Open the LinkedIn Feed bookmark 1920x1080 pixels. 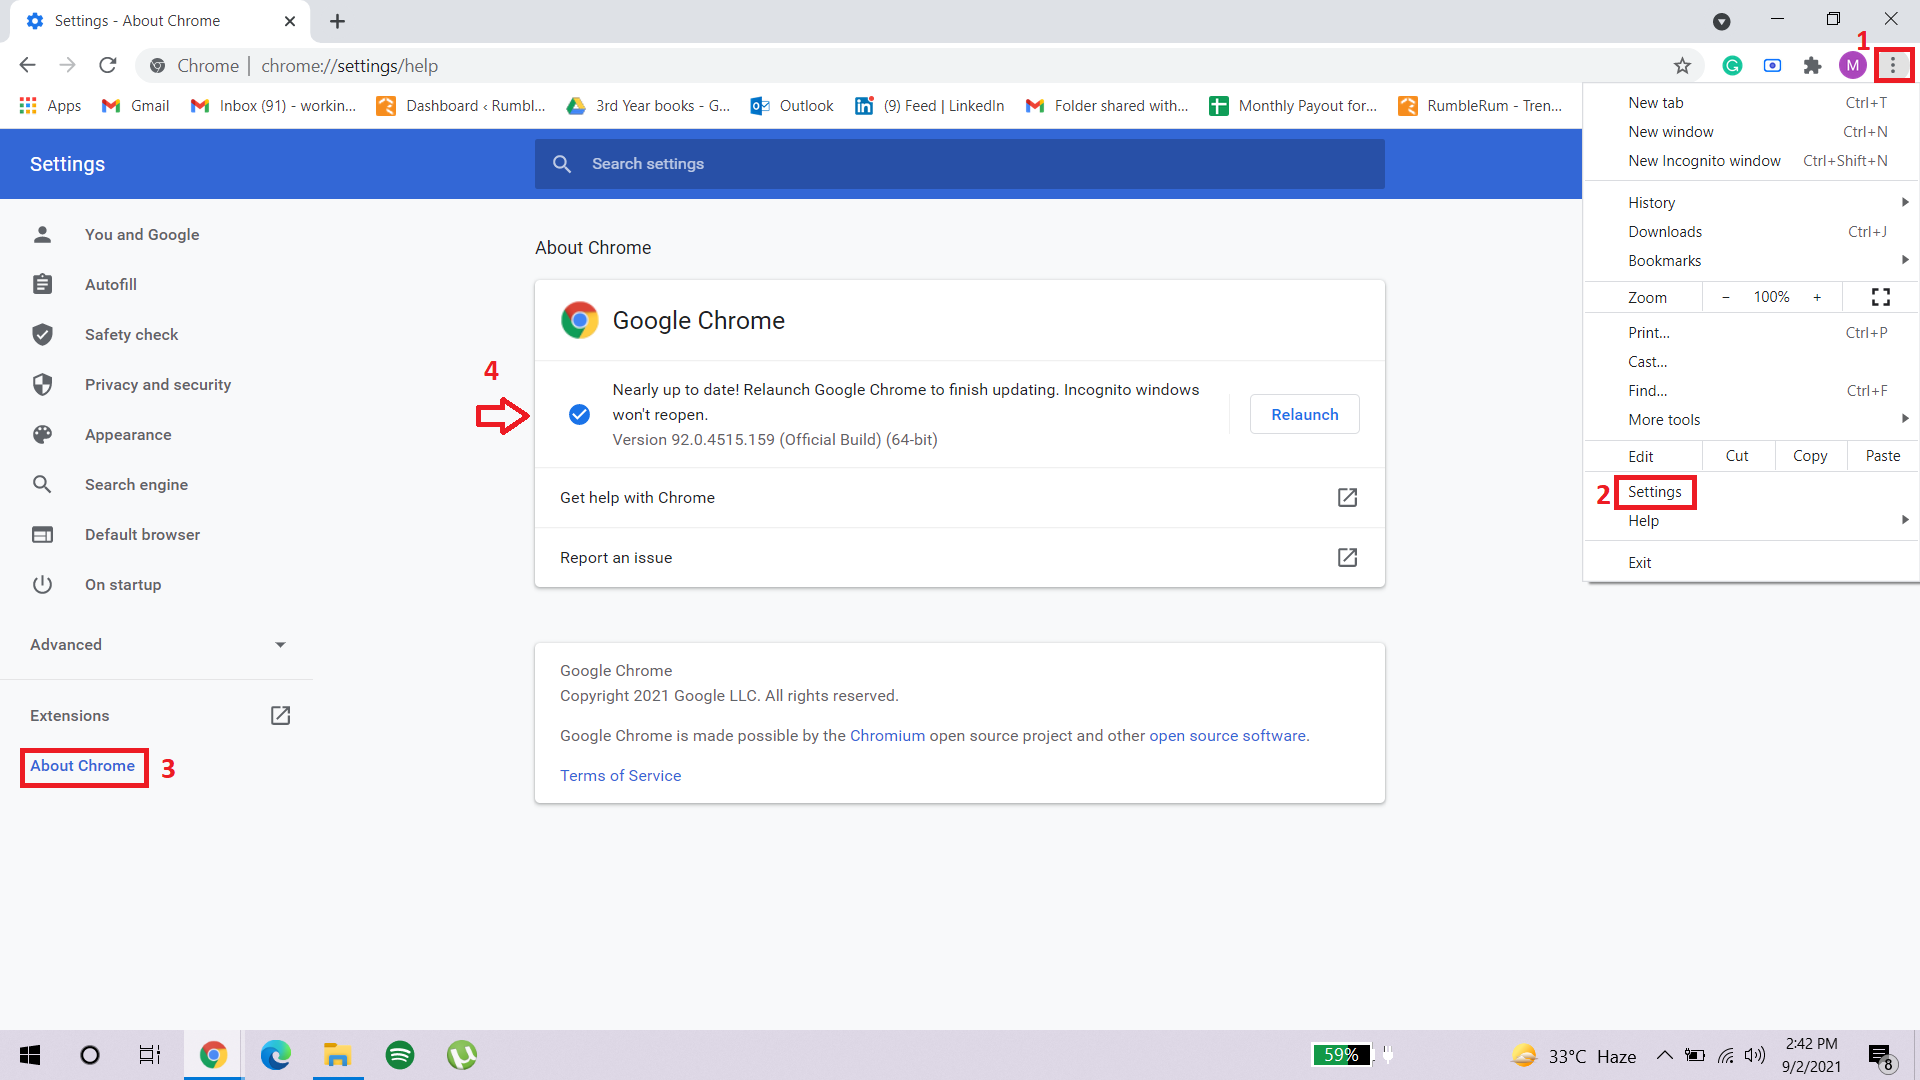click(930, 106)
